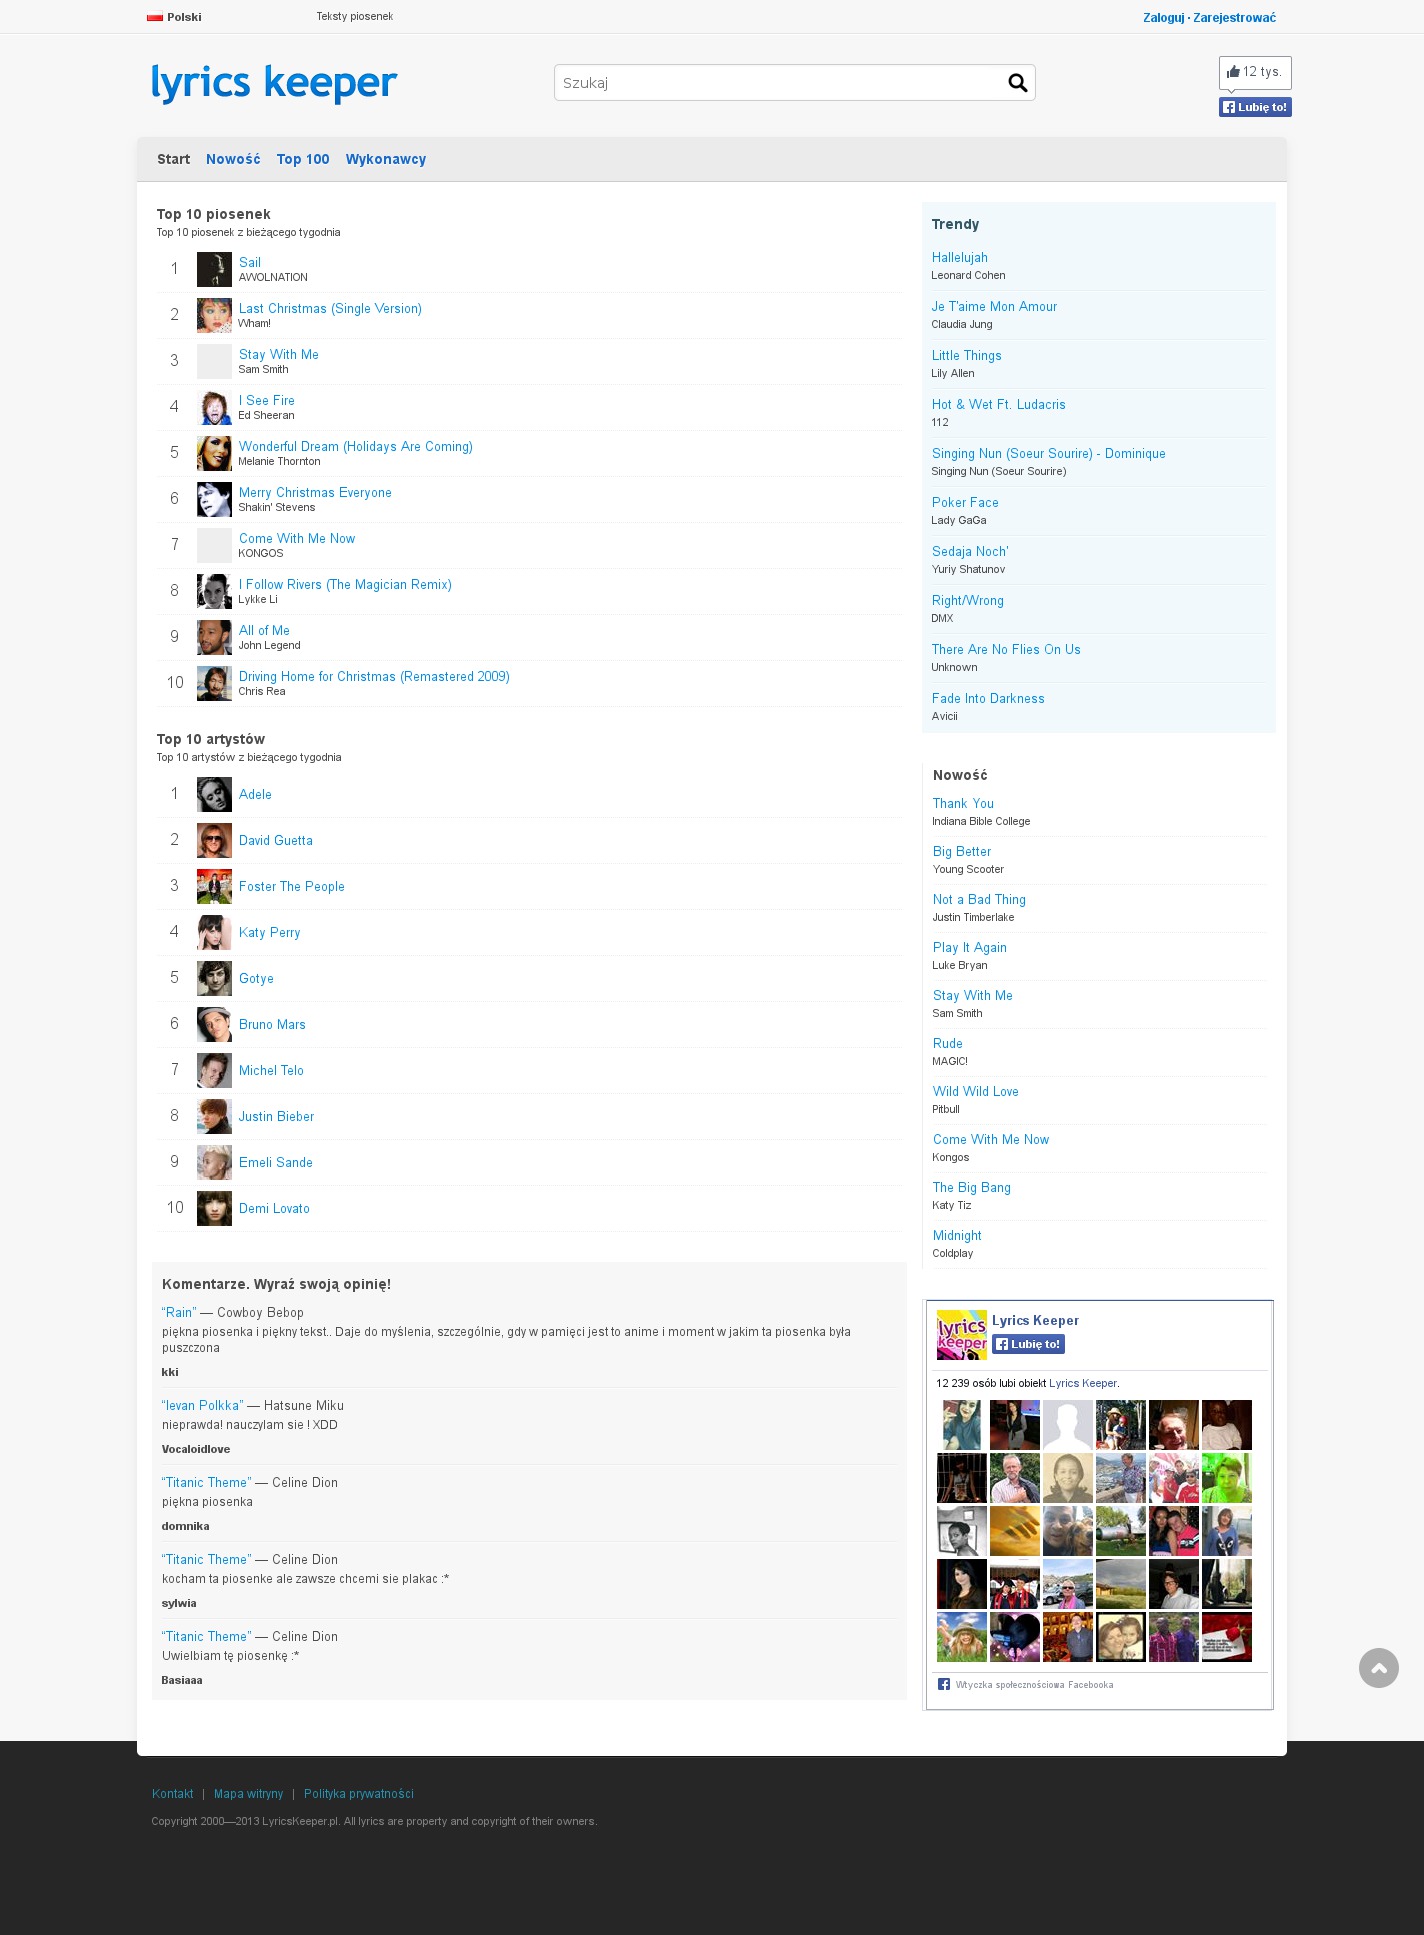
Task: Click the Zaloguj login link
Action: [1163, 18]
